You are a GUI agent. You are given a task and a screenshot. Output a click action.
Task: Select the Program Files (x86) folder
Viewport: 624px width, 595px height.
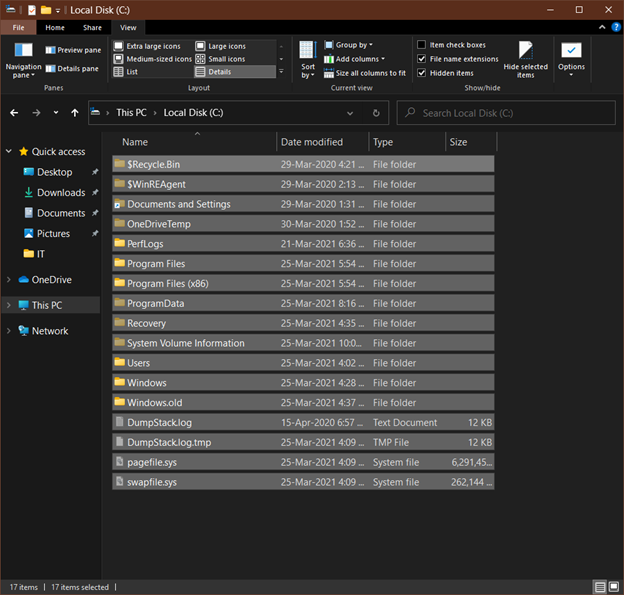pos(303,283)
